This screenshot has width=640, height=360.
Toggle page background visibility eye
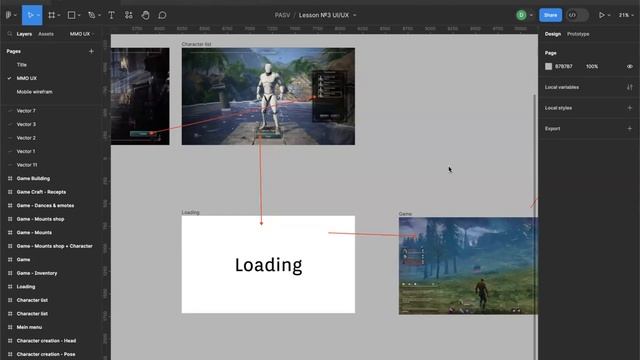(630, 66)
